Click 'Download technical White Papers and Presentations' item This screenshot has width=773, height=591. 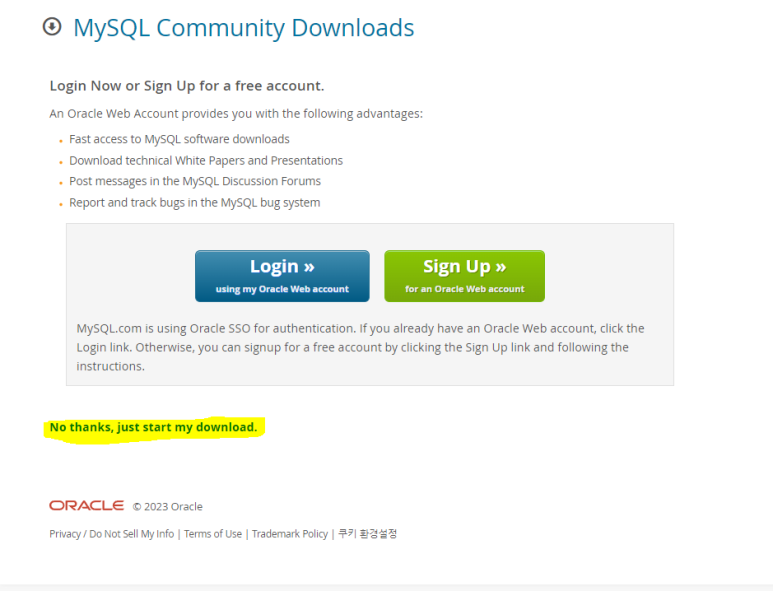(x=206, y=161)
